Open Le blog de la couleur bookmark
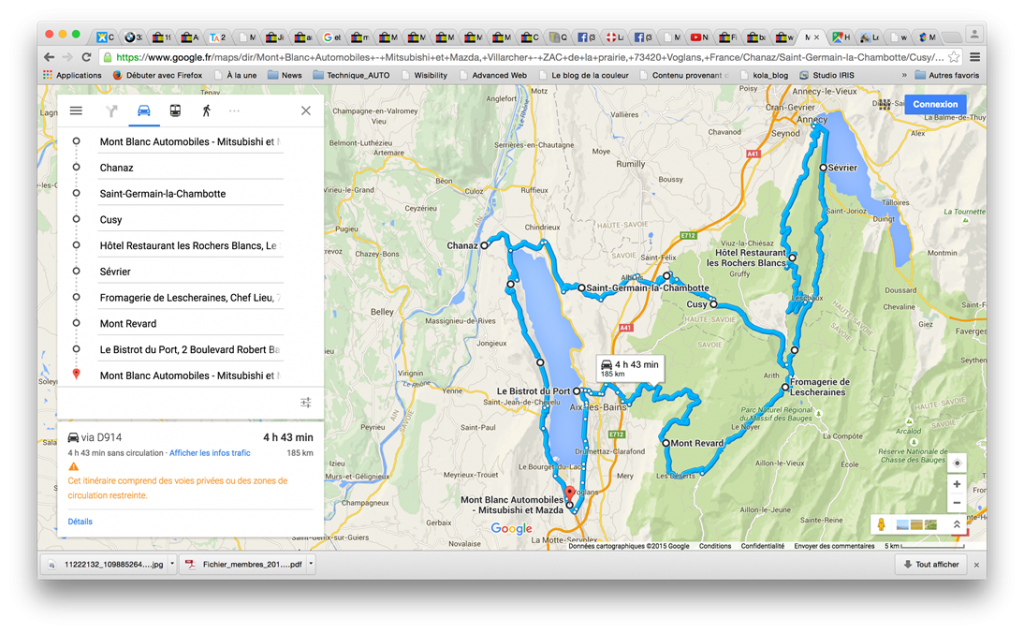 coord(583,75)
